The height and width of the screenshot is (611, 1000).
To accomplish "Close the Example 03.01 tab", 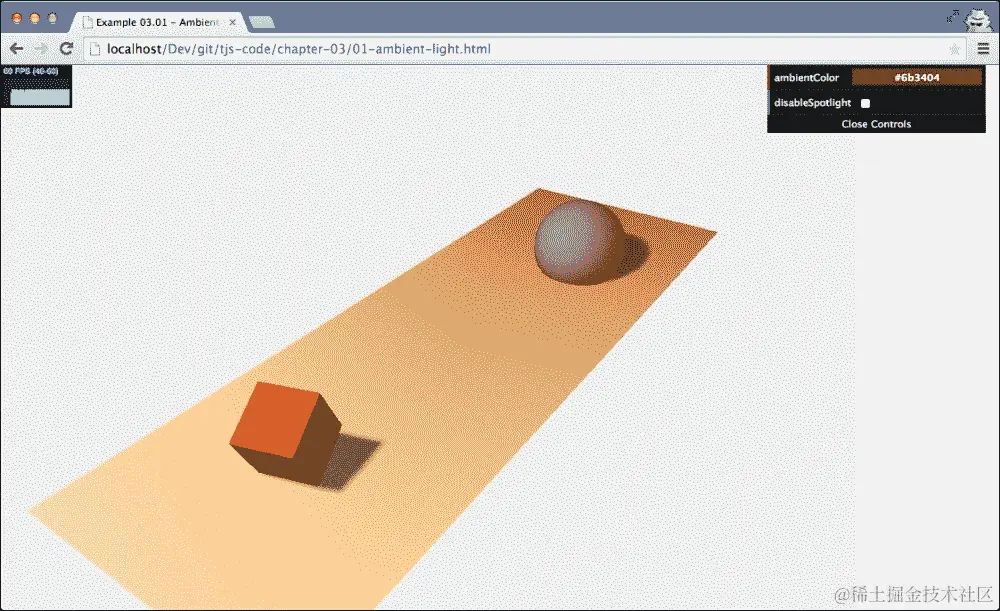I will tap(233, 22).
